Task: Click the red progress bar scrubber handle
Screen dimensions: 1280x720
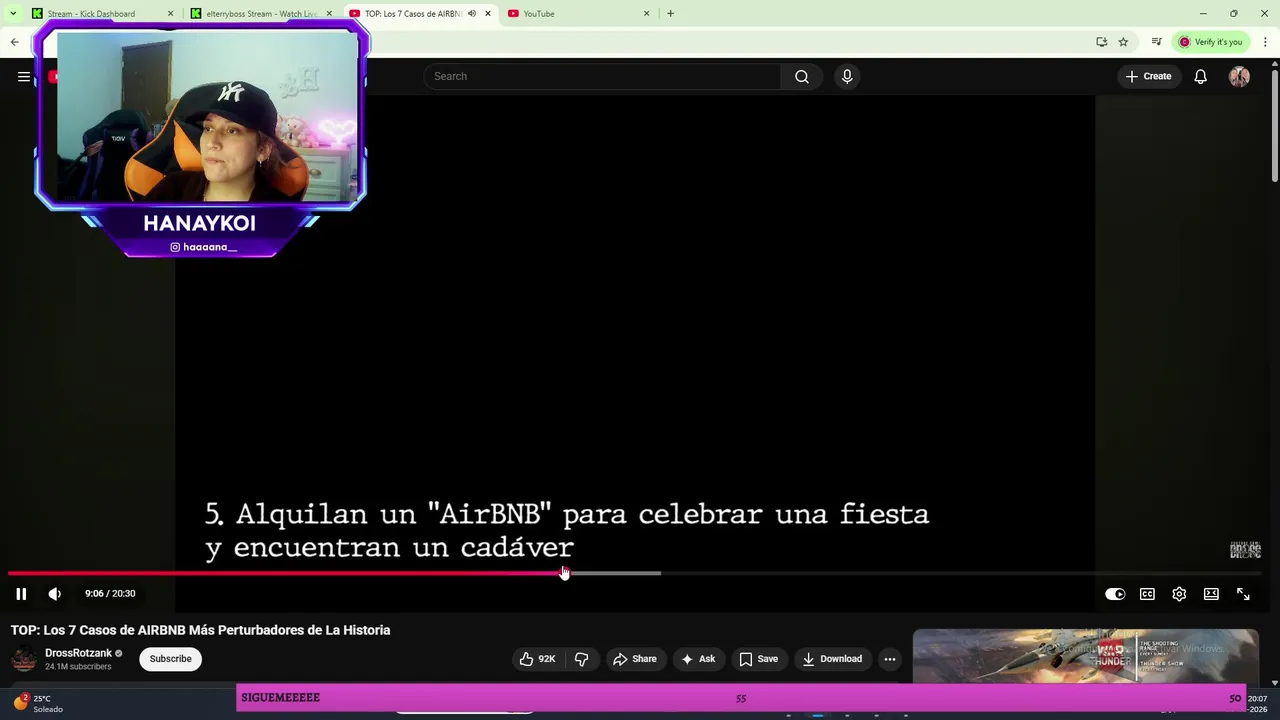Action: (x=564, y=573)
